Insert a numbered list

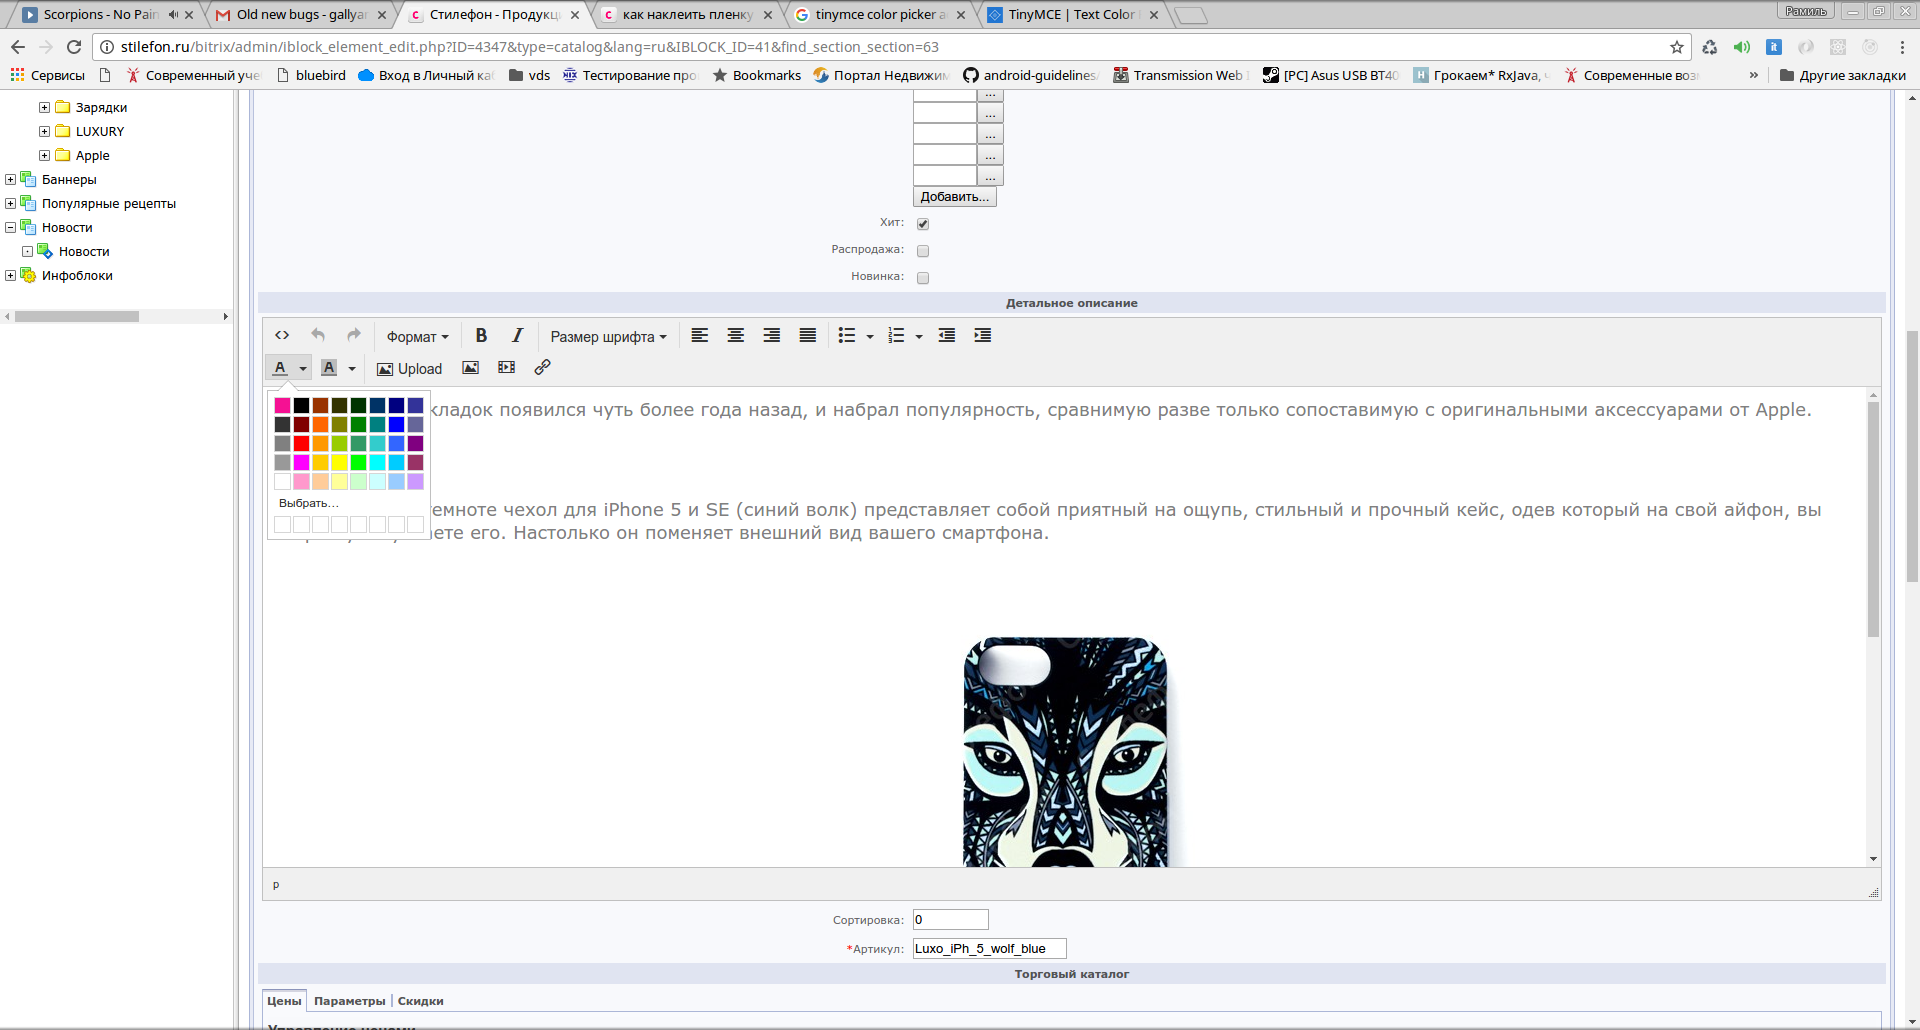tap(896, 336)
